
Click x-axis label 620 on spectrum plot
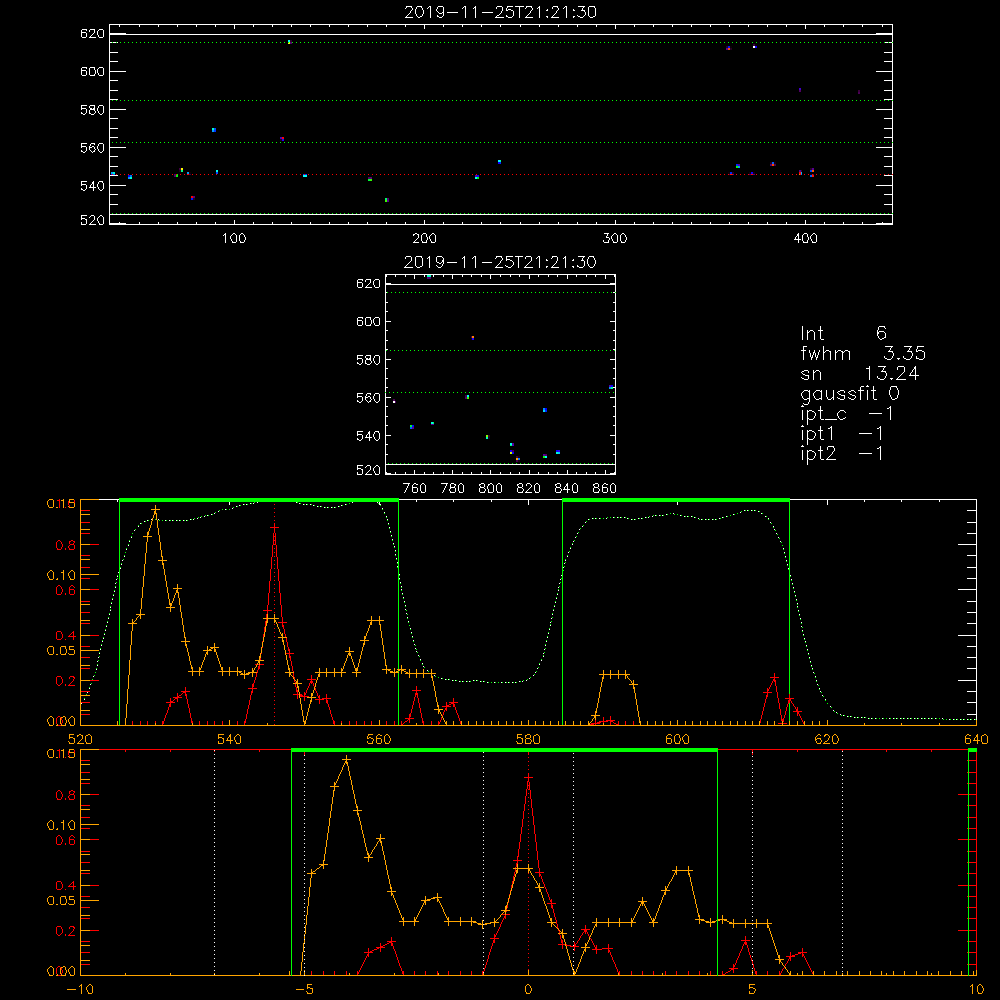click(x=827, y=739)
